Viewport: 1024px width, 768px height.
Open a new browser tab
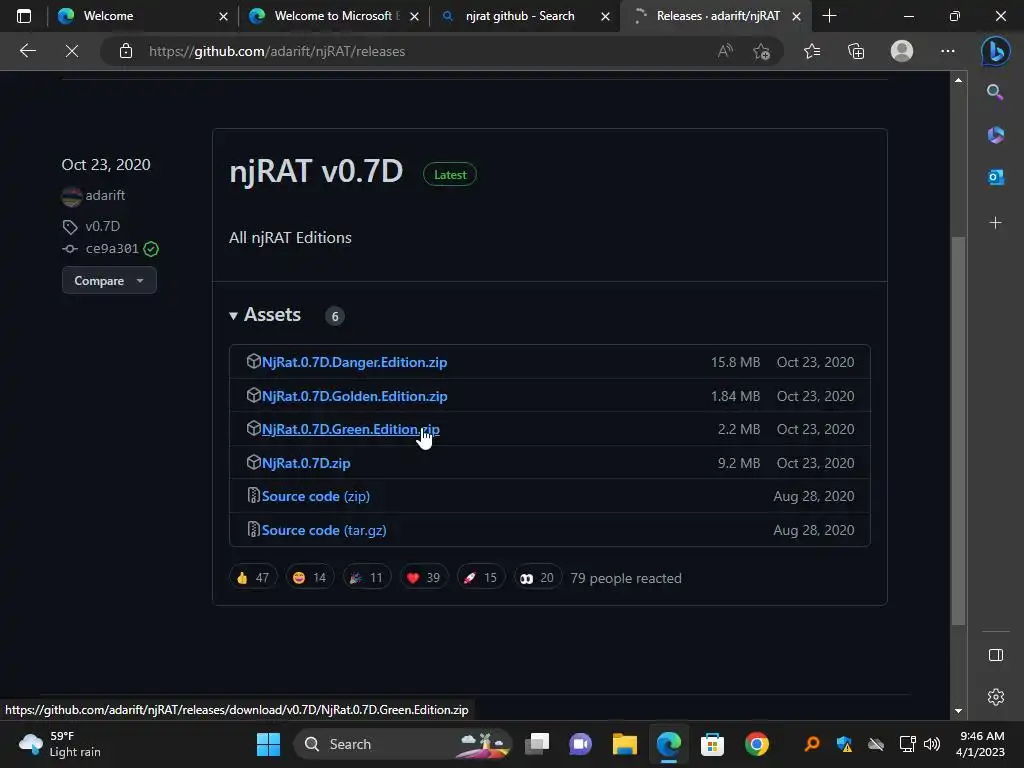click(829, 16)
